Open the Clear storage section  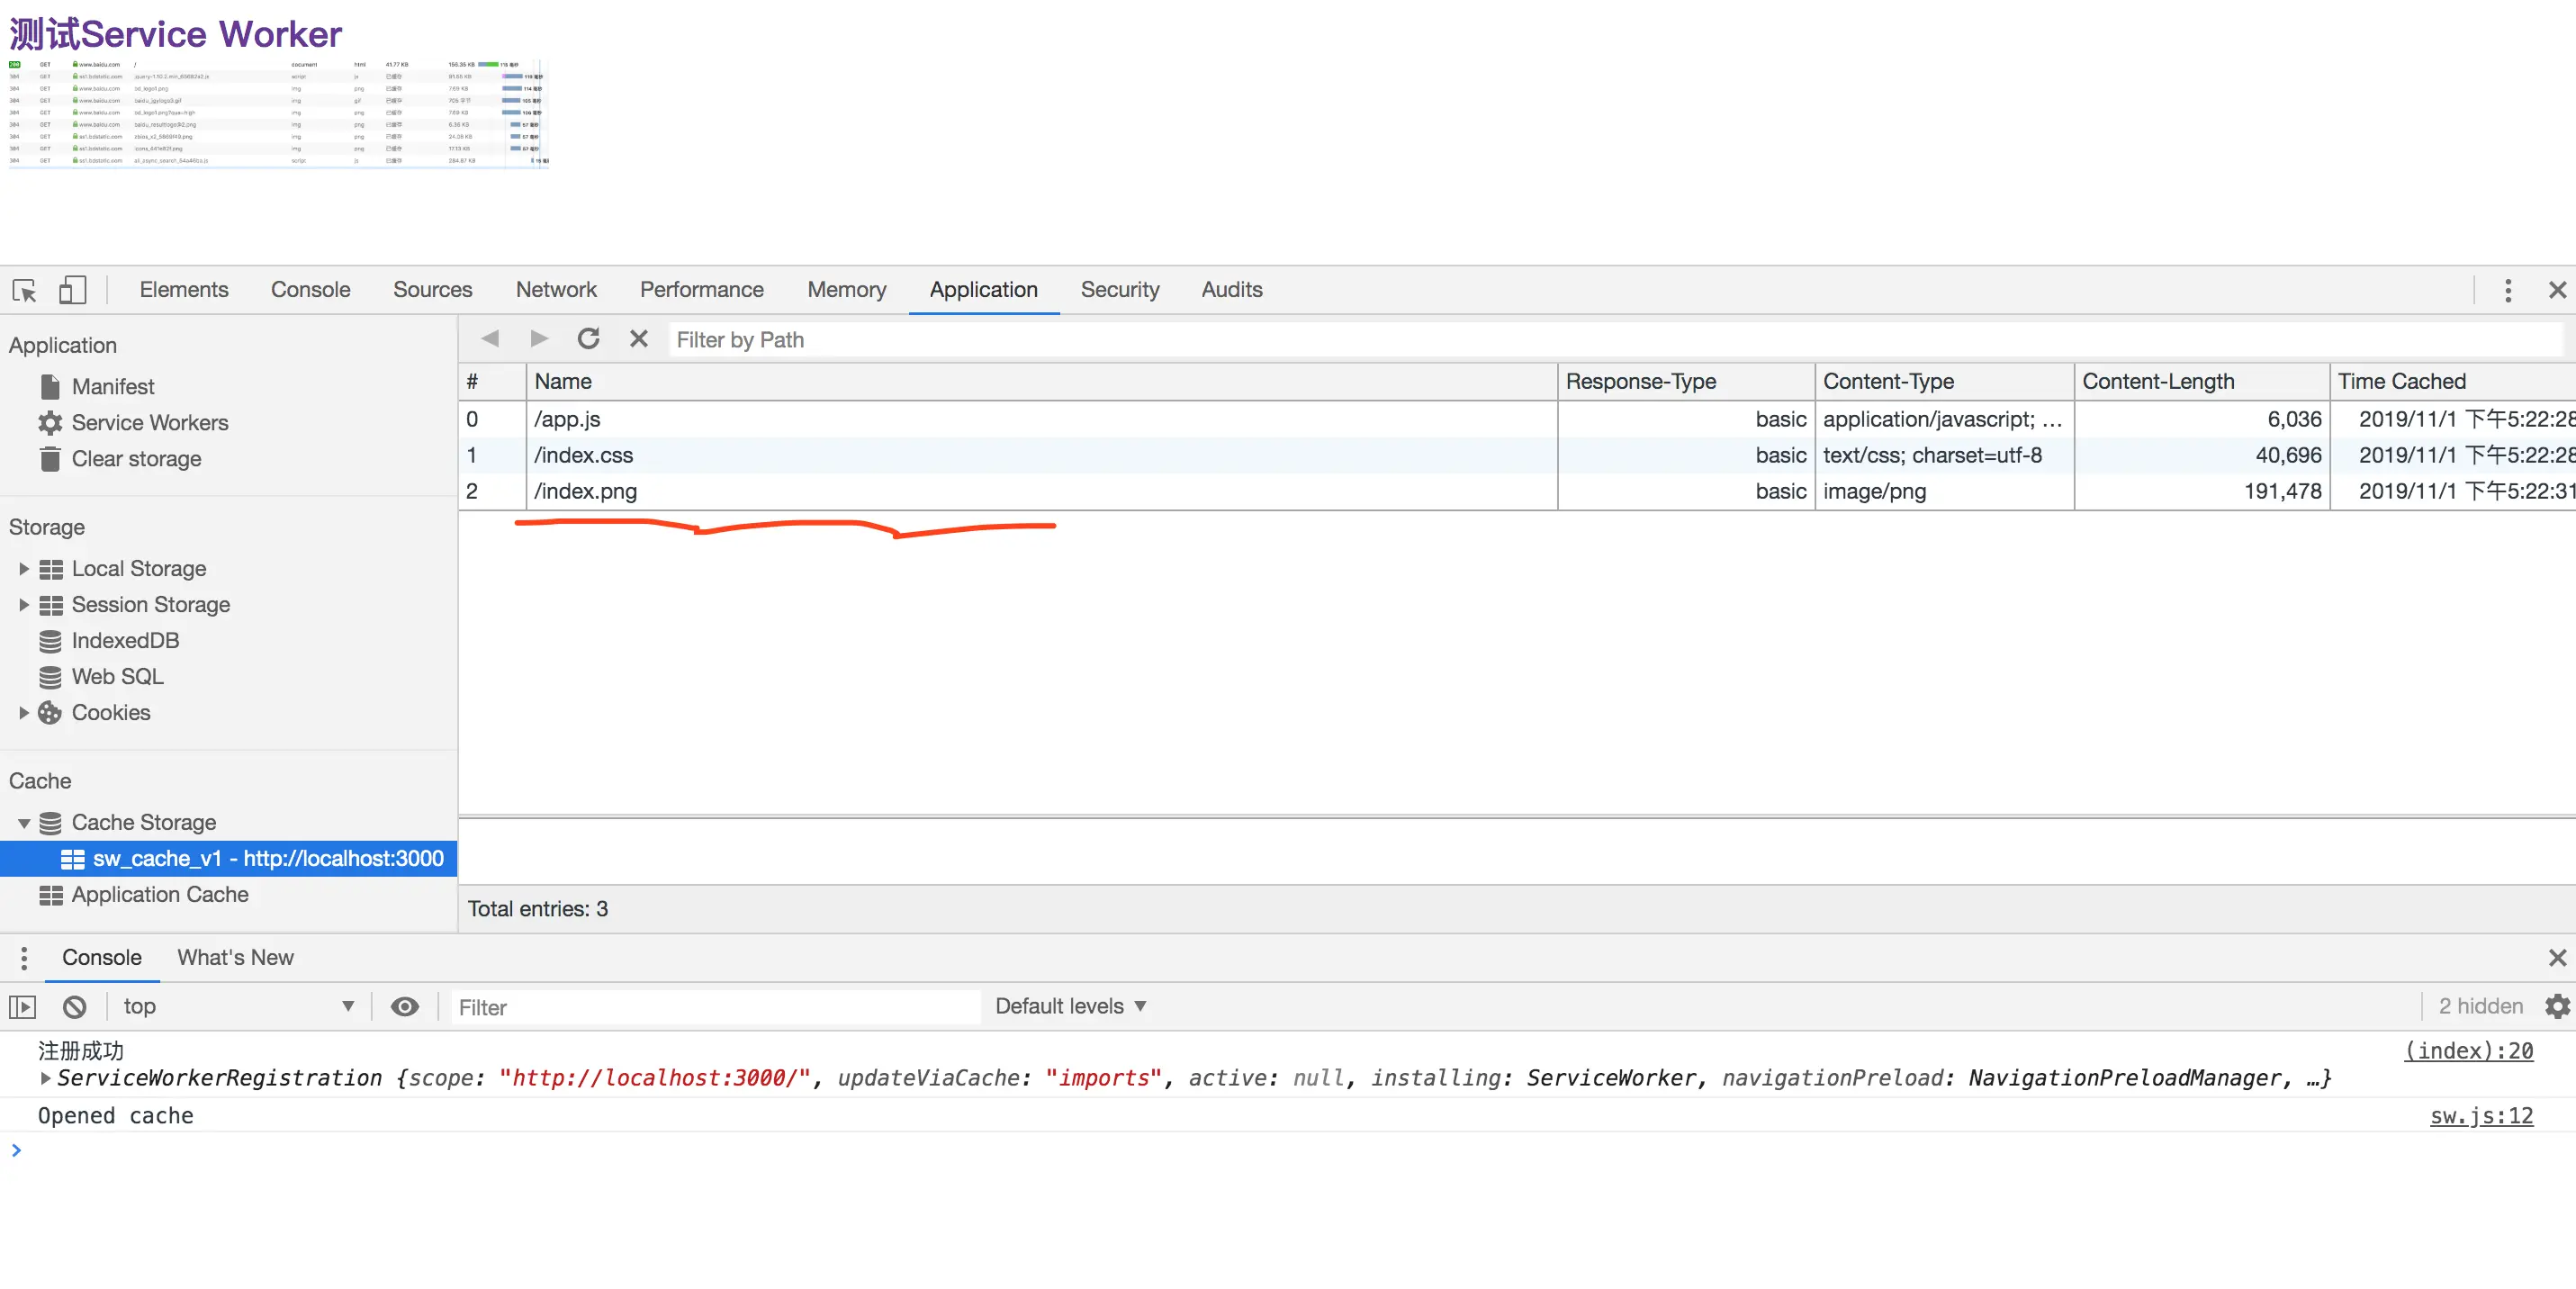click(x=120, y=458)
